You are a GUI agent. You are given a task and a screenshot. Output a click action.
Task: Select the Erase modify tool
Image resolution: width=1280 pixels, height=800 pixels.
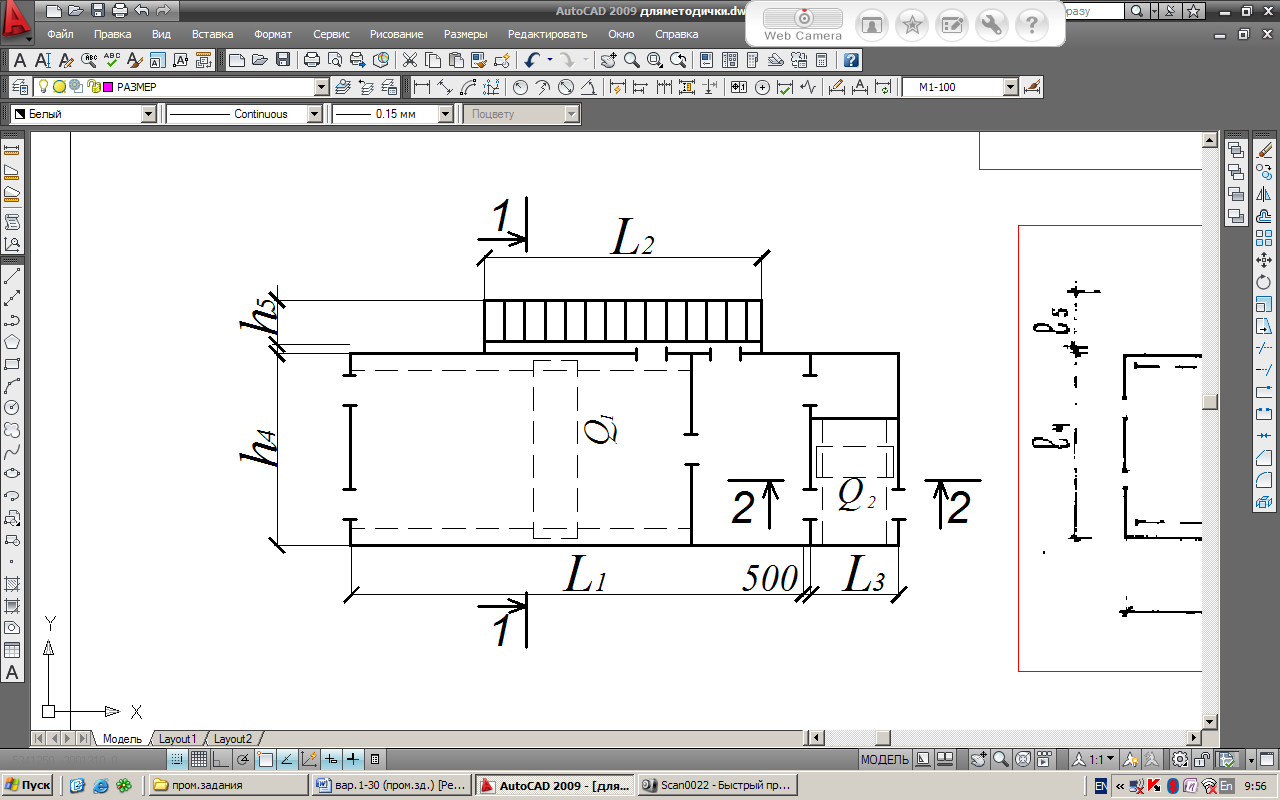[x=1263, y=151]
